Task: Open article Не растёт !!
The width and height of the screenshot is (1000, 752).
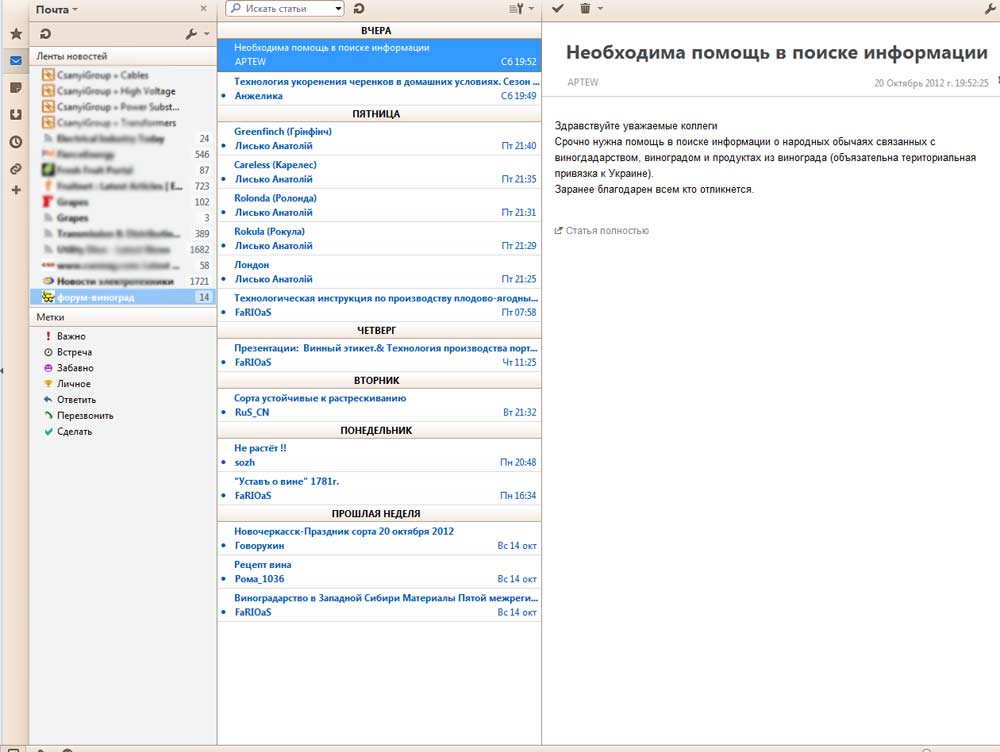Action: coord(379,455)
